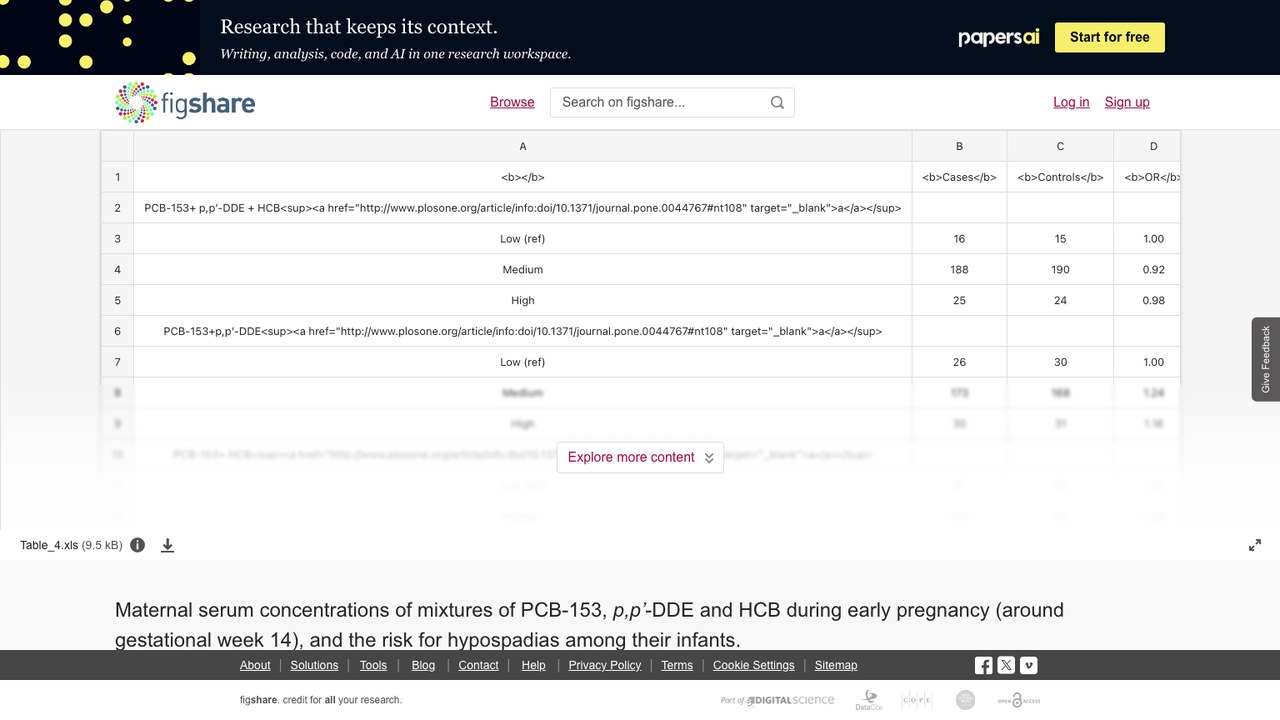
Task: Select column A header in spreadsheet
Action: [523, 146]
